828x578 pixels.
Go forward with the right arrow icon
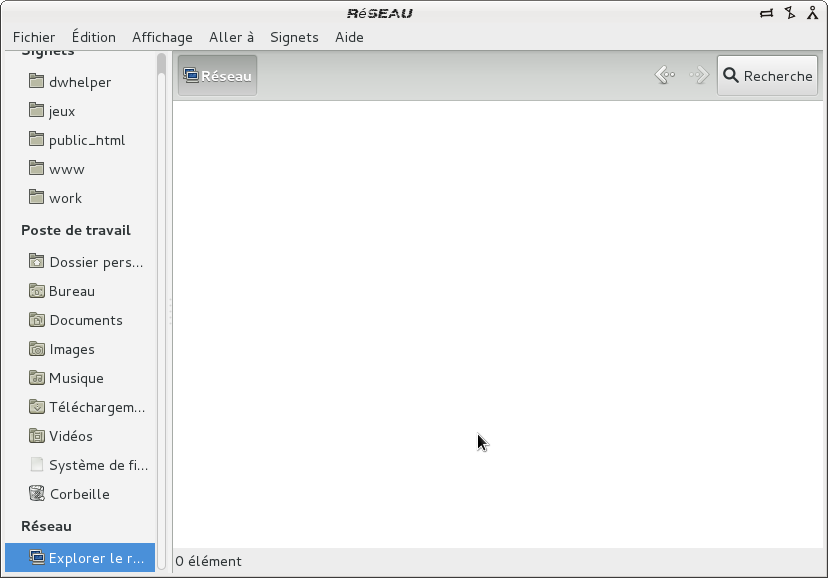pos(699,75)
